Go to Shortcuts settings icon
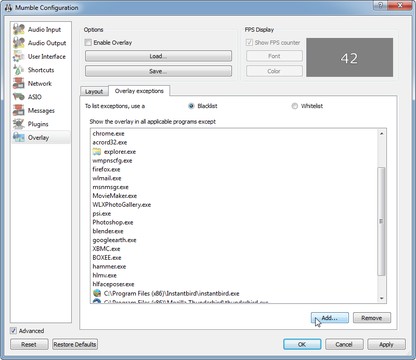 point(19,70)
